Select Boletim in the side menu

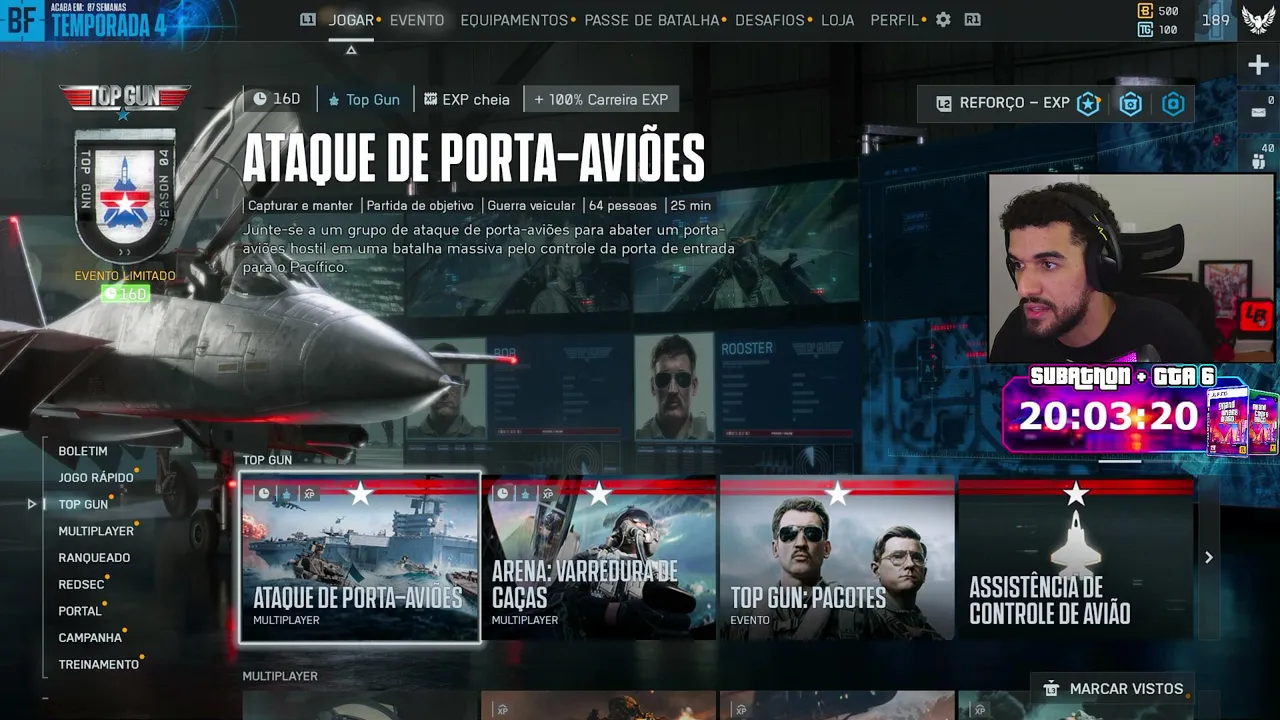click(x=83, y=451)
